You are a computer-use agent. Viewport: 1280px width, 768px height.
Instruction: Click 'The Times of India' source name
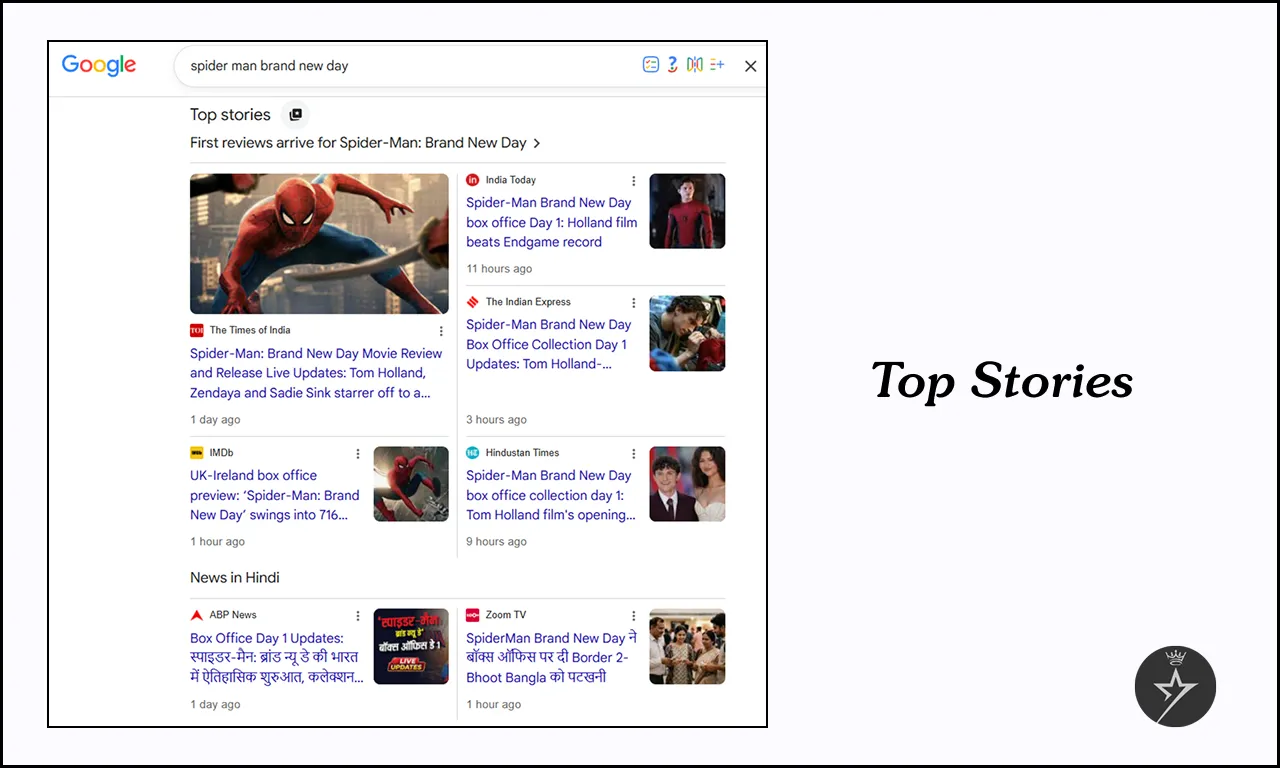pos(250,330)
